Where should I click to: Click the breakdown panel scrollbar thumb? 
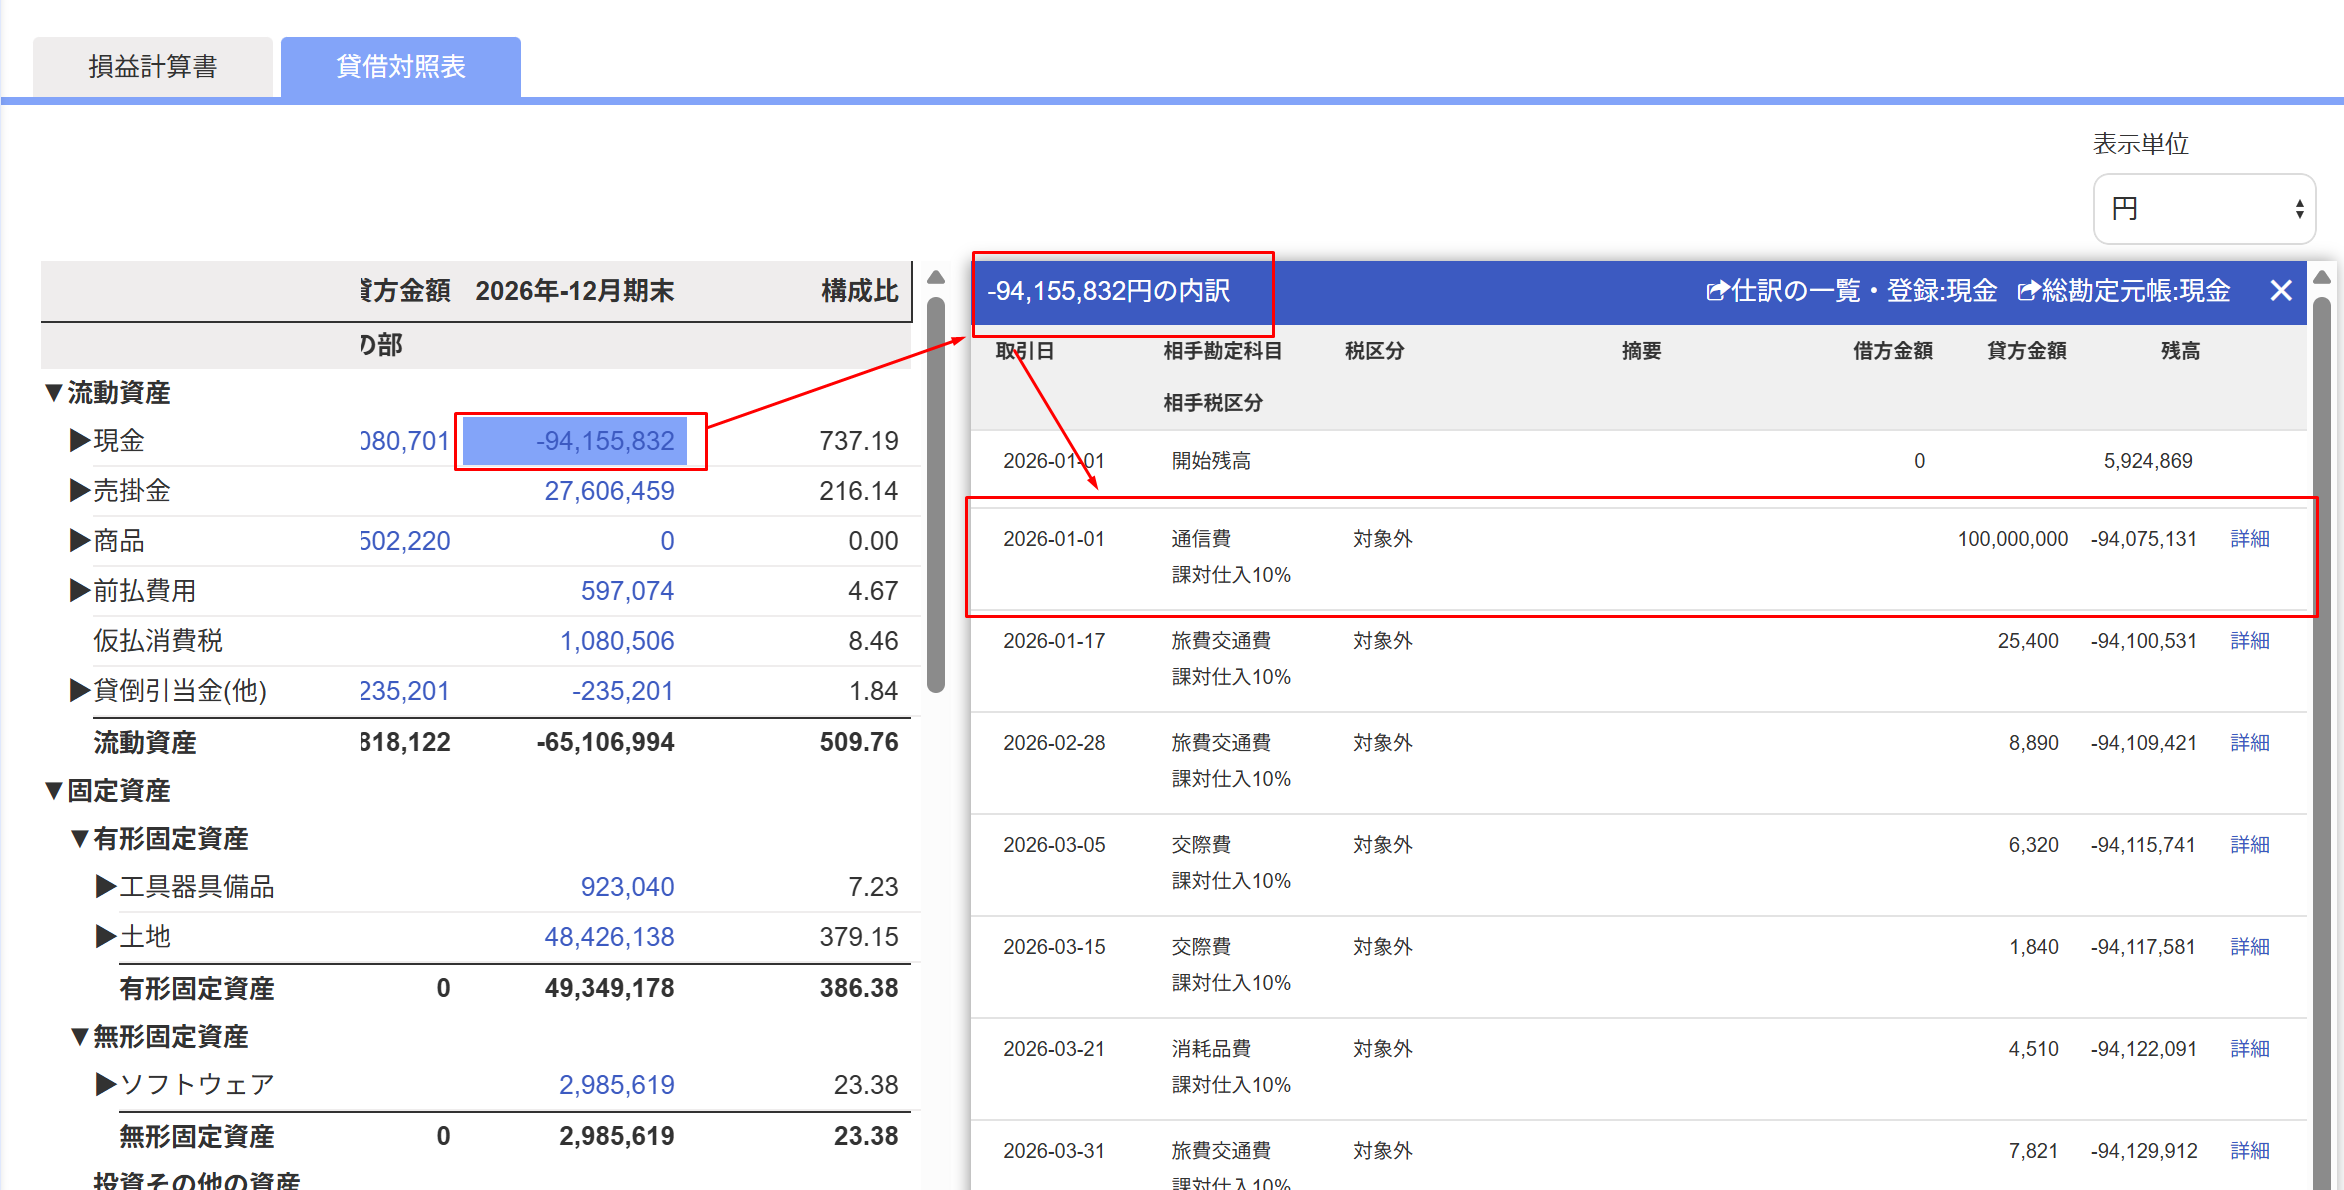coord(2322,743)
